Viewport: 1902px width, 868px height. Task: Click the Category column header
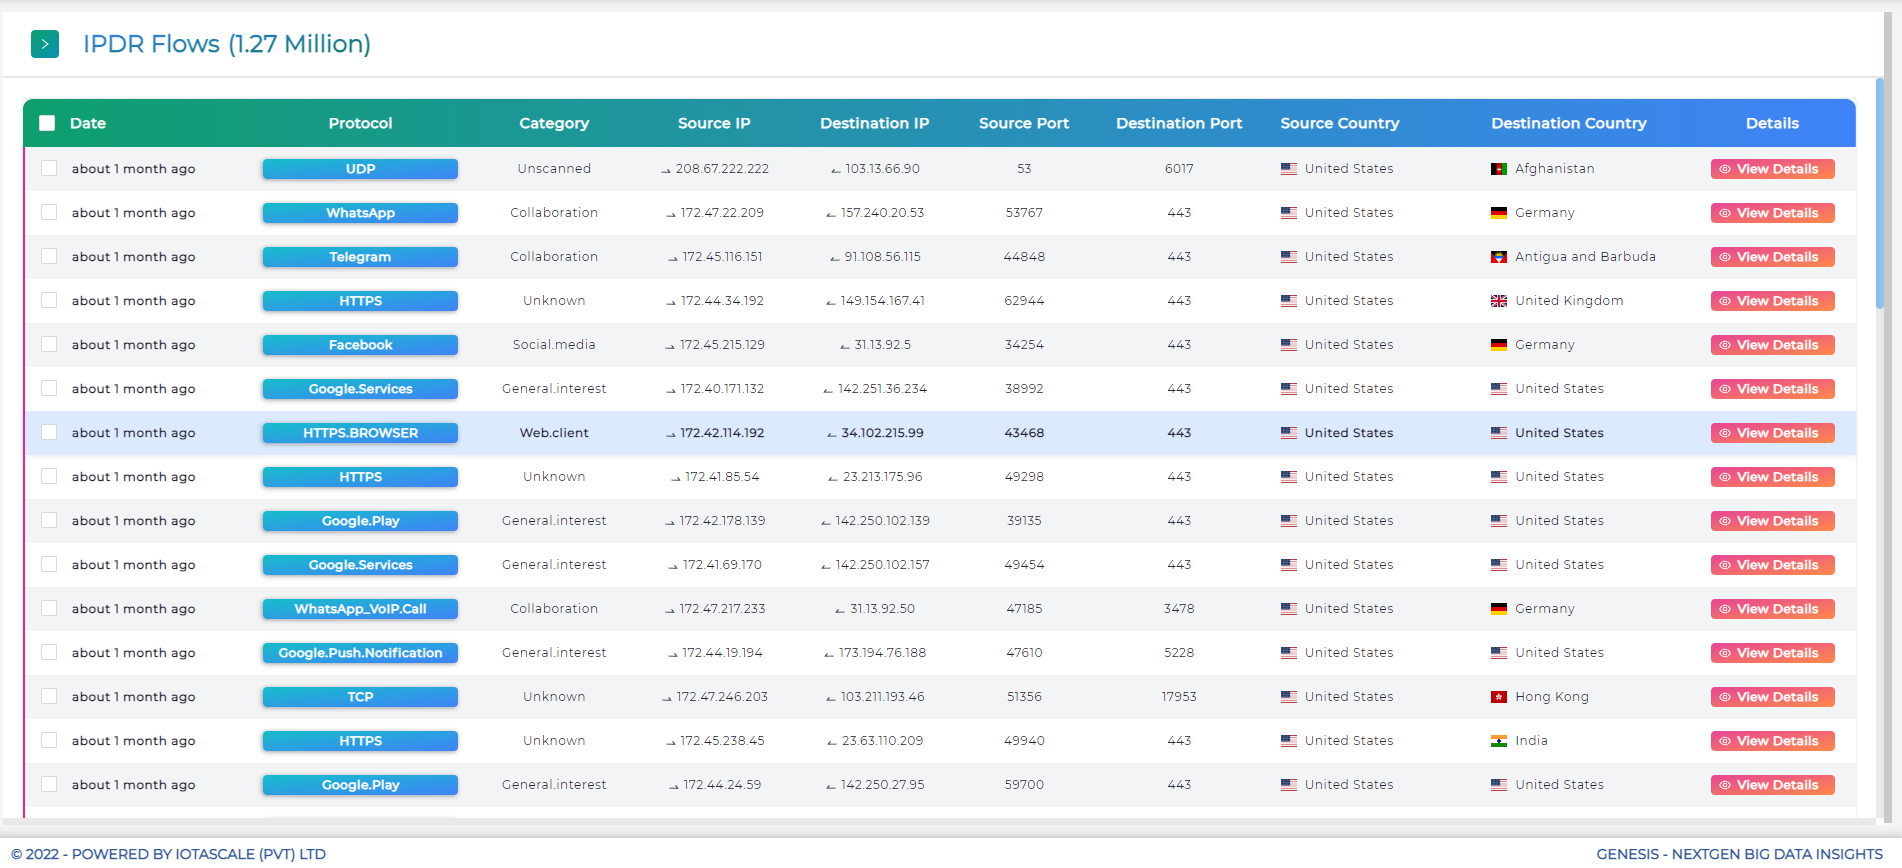point(553,123)
